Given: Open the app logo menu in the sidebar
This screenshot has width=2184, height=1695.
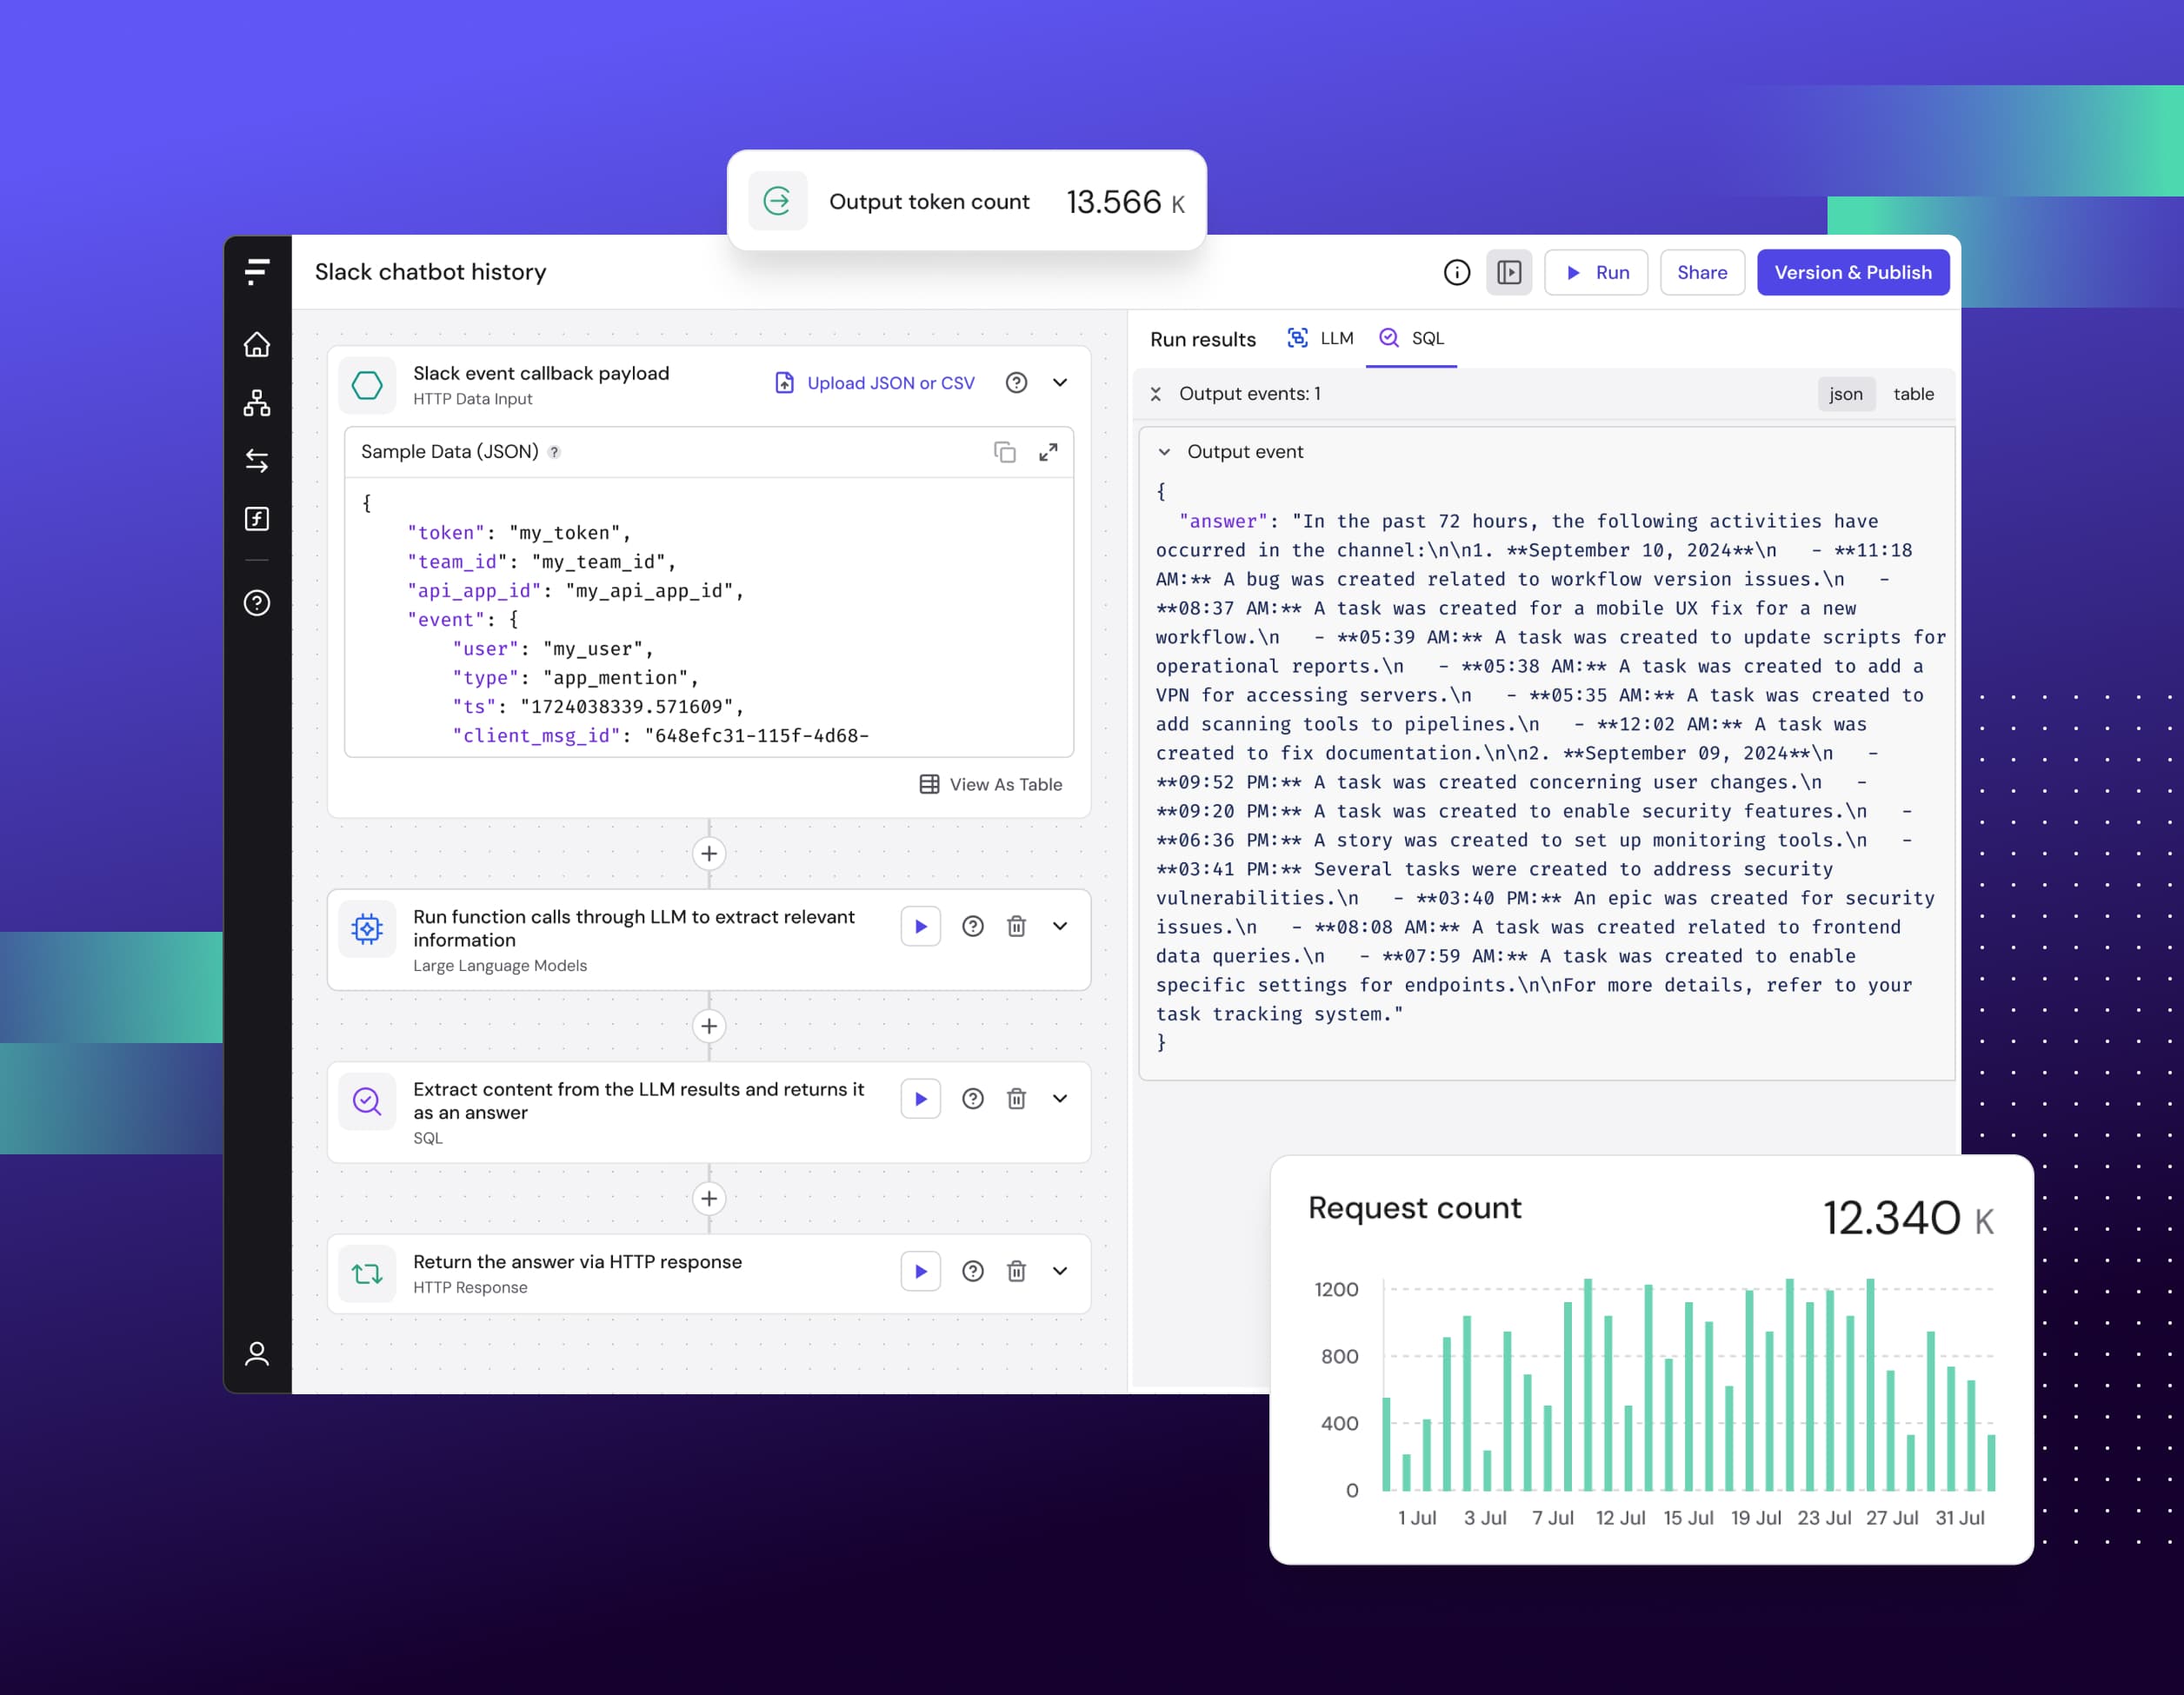Looking at the screenshot, I should click(x=257, y=271).
